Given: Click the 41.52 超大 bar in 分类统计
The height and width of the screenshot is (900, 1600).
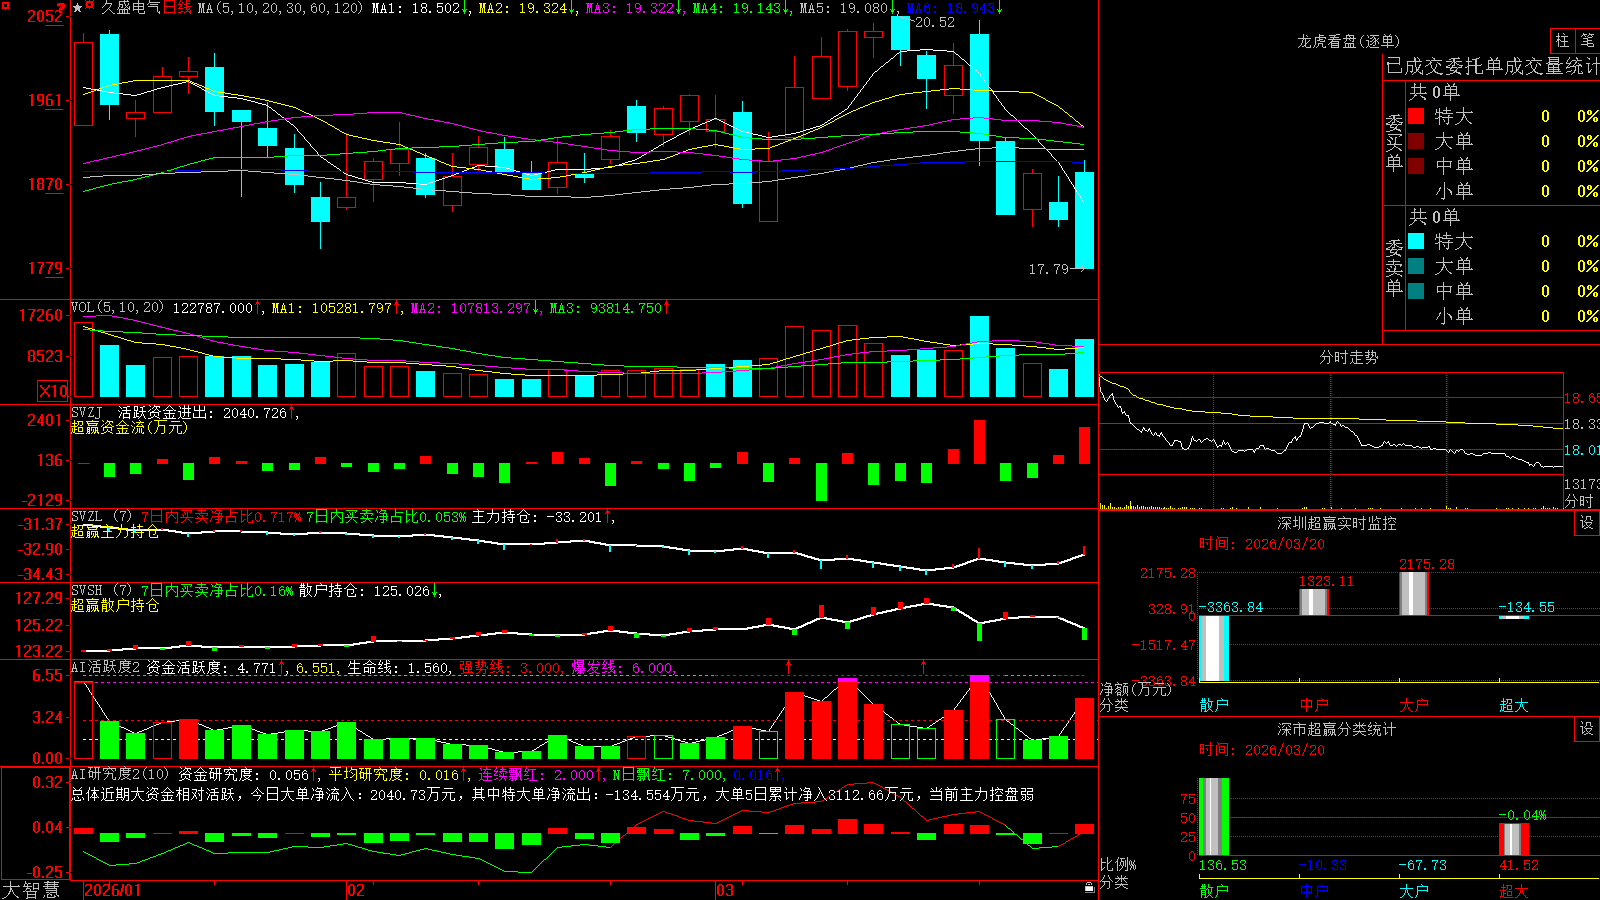Looking at the screenshot, I should tap(1514, 839).
